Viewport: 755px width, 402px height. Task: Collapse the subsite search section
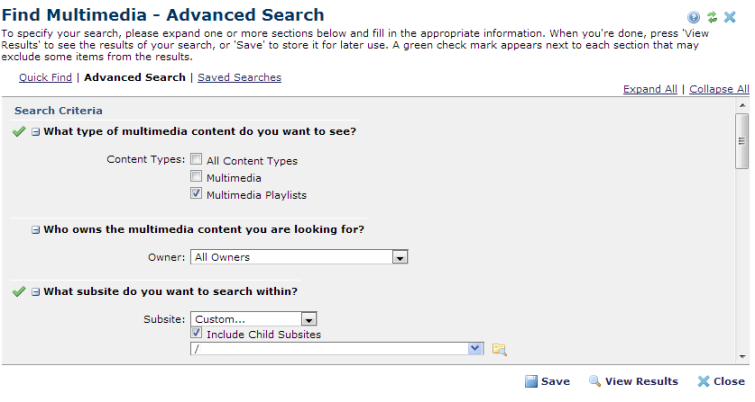(x=36, y=292)
